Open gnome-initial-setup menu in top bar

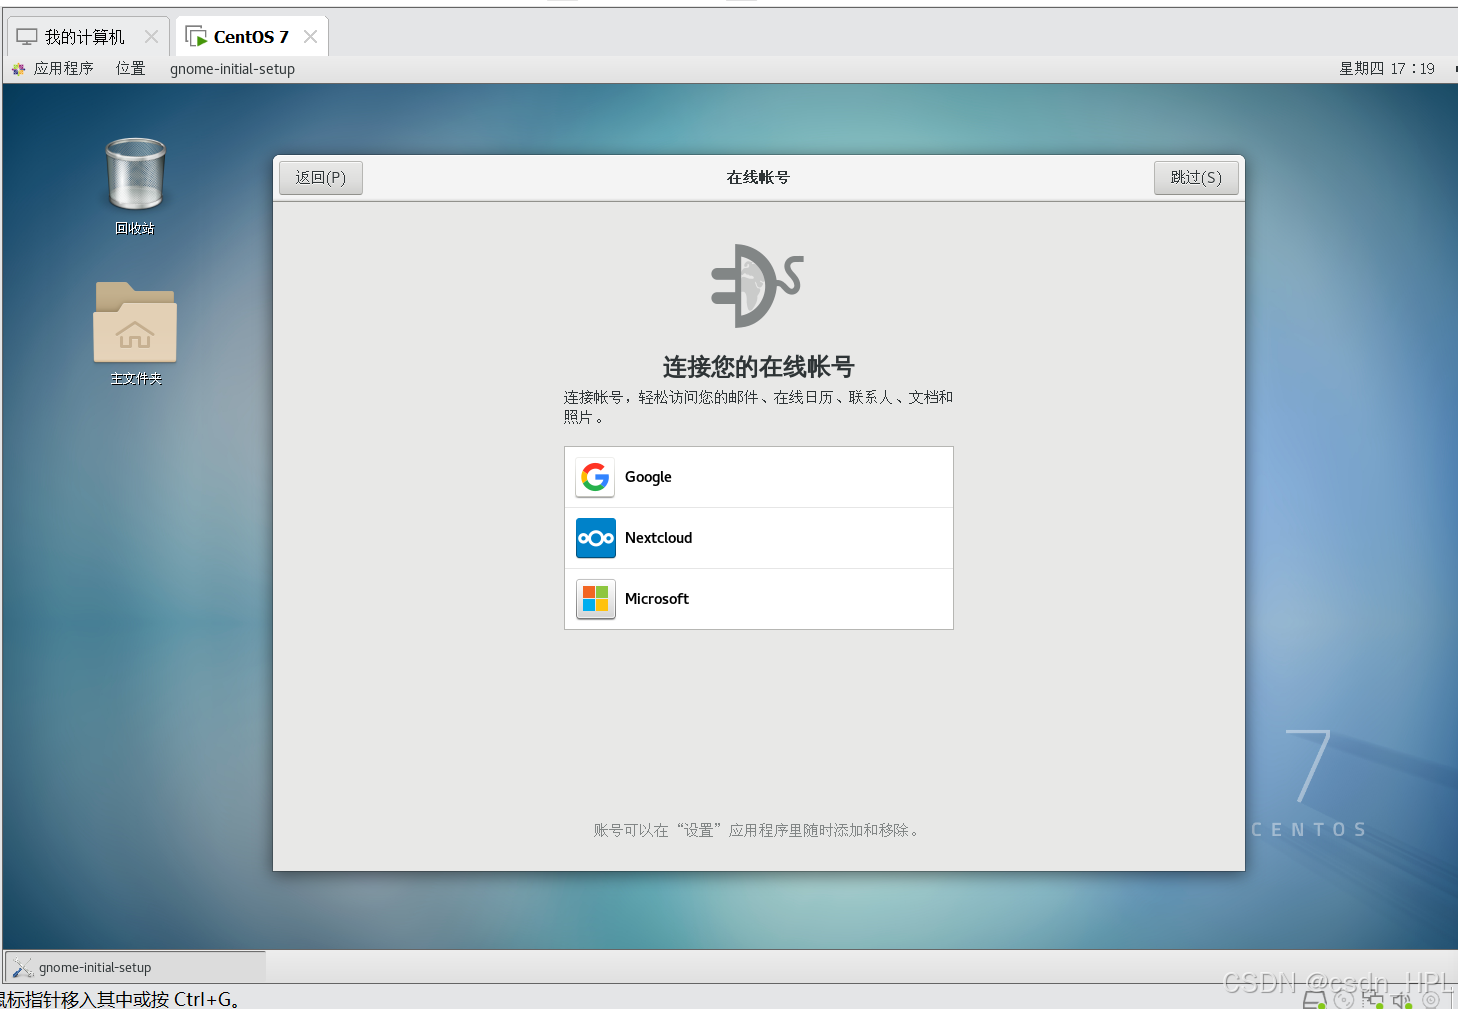tap(232, 68)
